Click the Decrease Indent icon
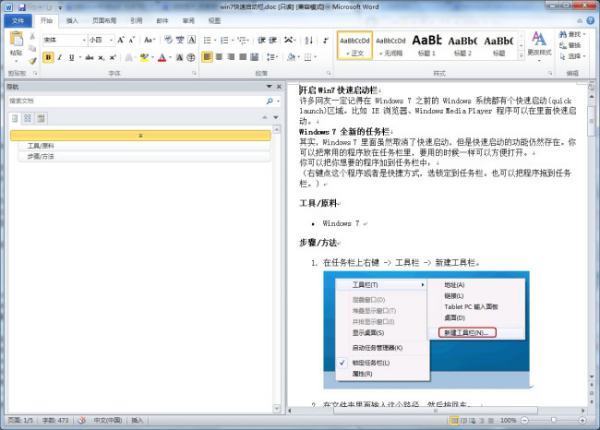 pos(262,40)
